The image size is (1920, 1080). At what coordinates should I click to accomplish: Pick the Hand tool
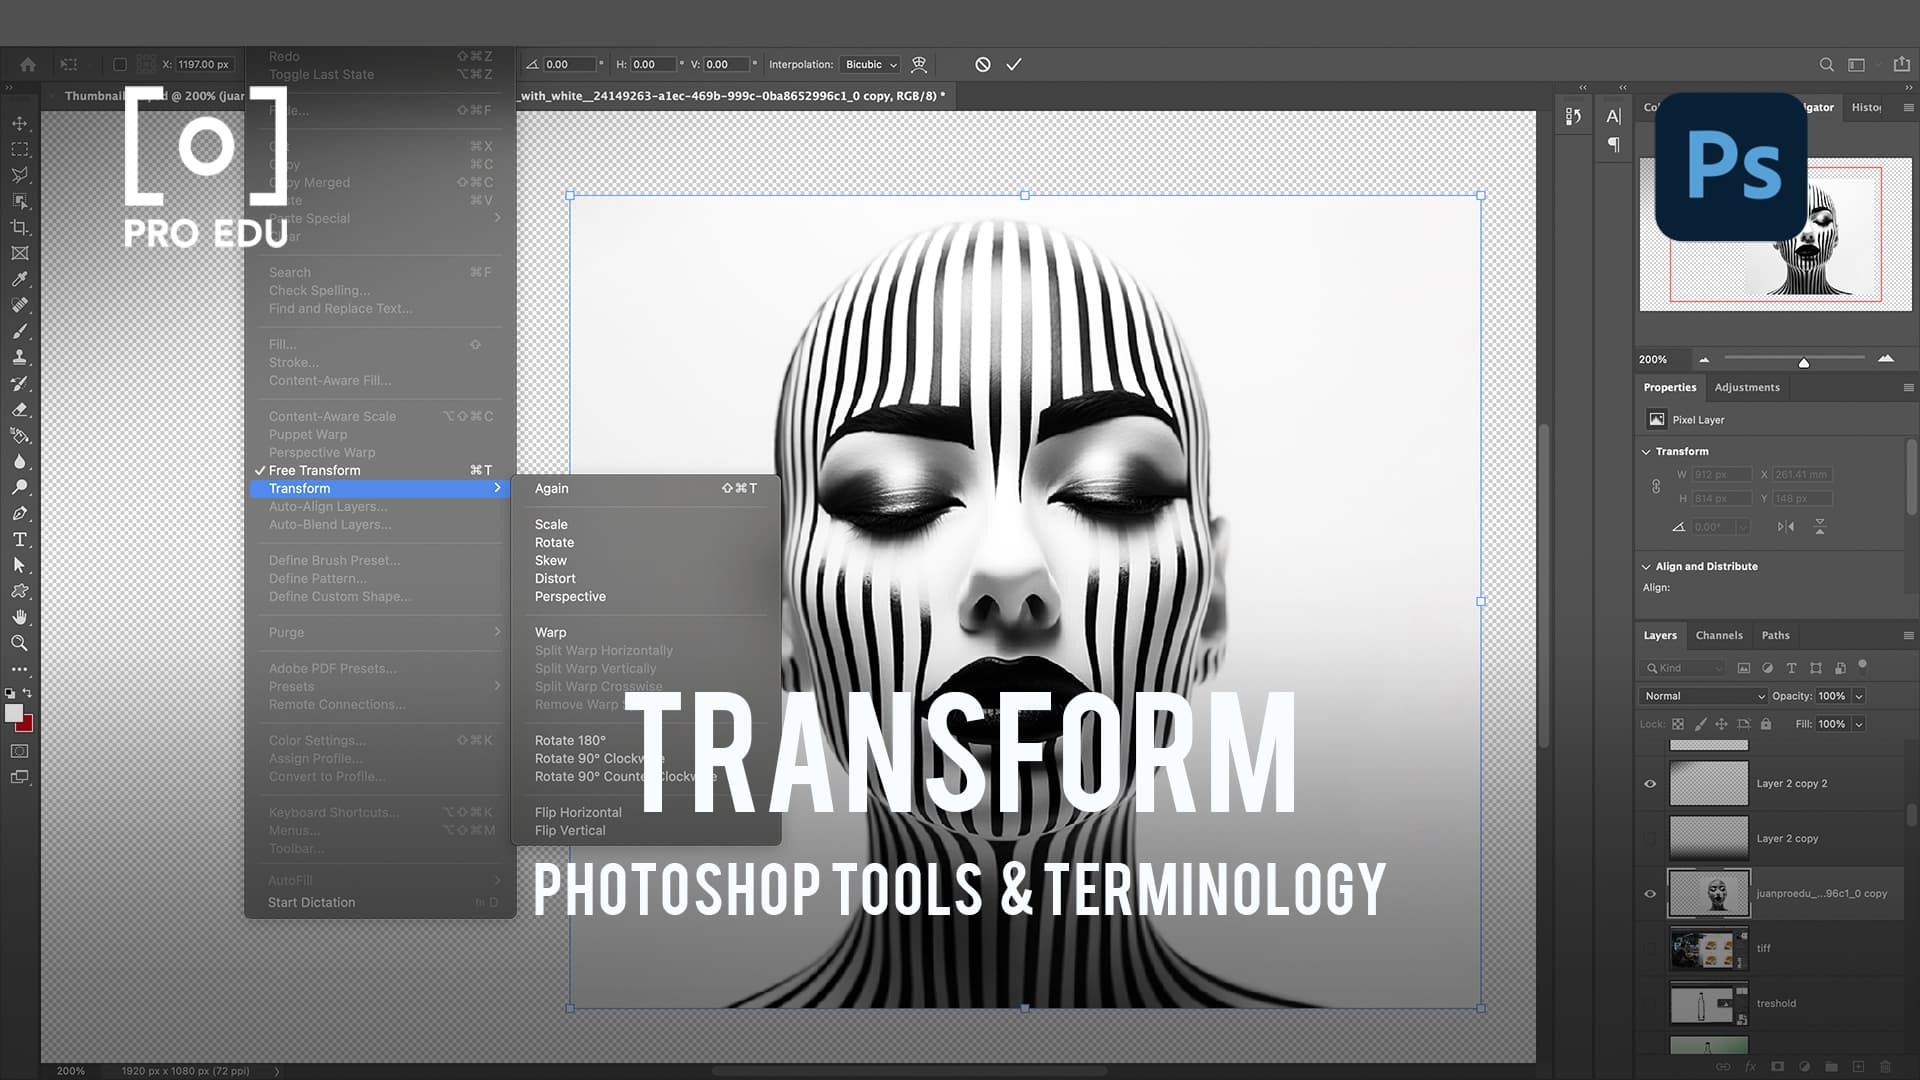point(20,617)
